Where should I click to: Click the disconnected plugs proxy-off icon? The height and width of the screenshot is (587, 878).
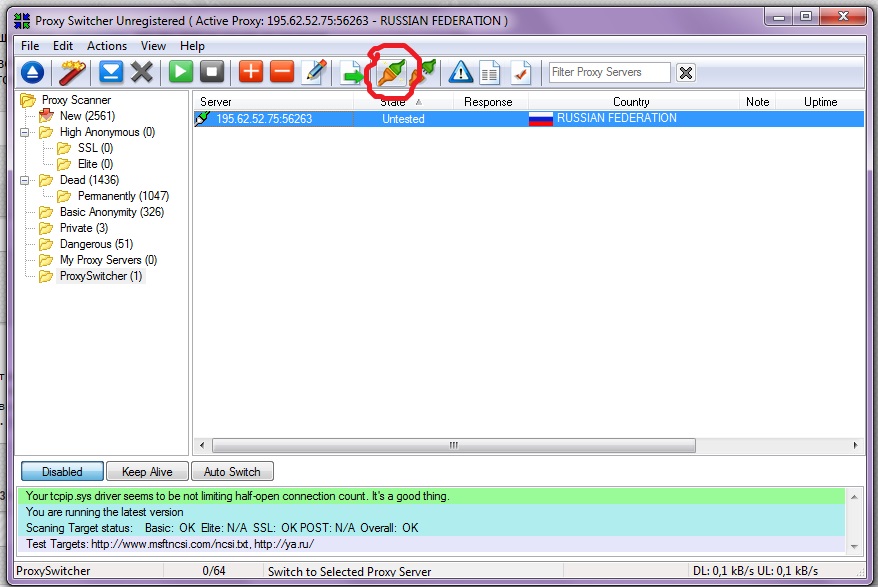423,72
